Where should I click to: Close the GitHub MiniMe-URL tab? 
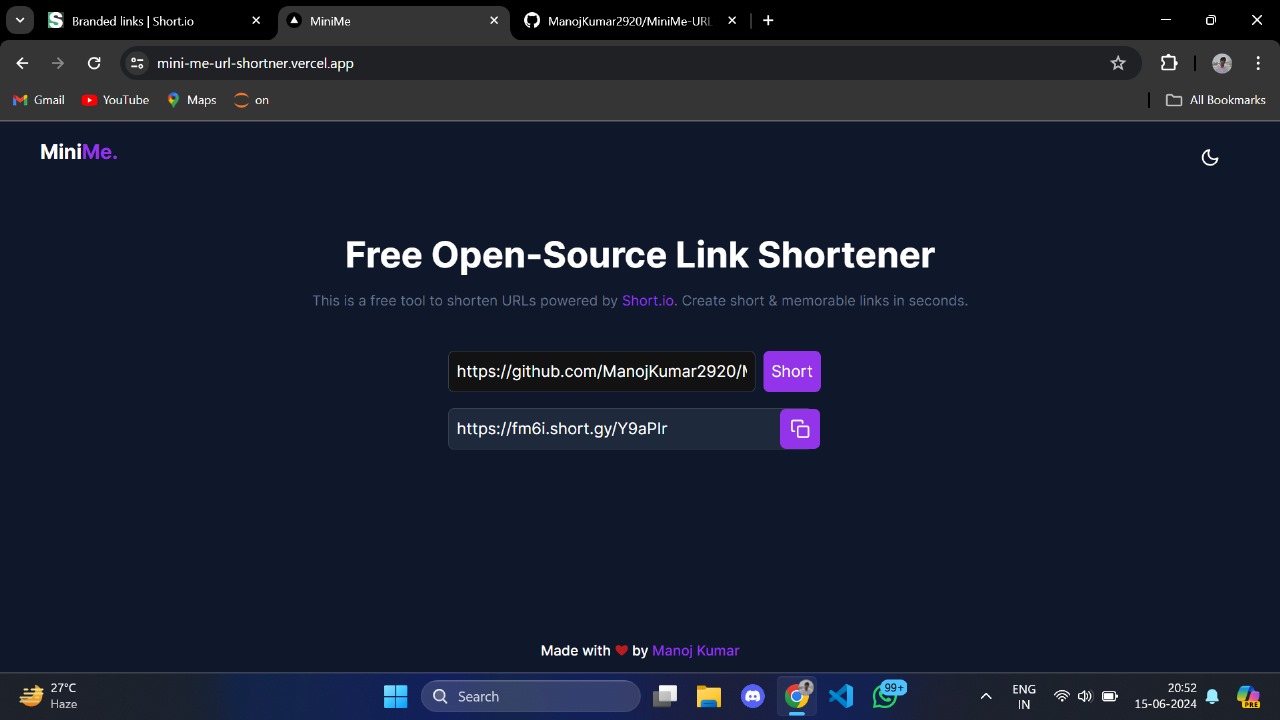click(x=732, y=21)
